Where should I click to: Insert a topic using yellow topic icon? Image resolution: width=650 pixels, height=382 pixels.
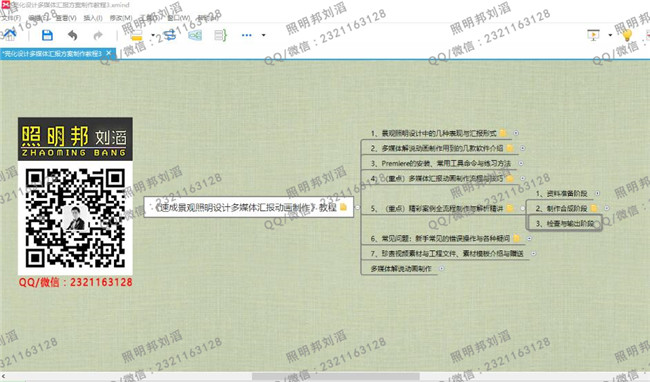(x=137, y=36)
